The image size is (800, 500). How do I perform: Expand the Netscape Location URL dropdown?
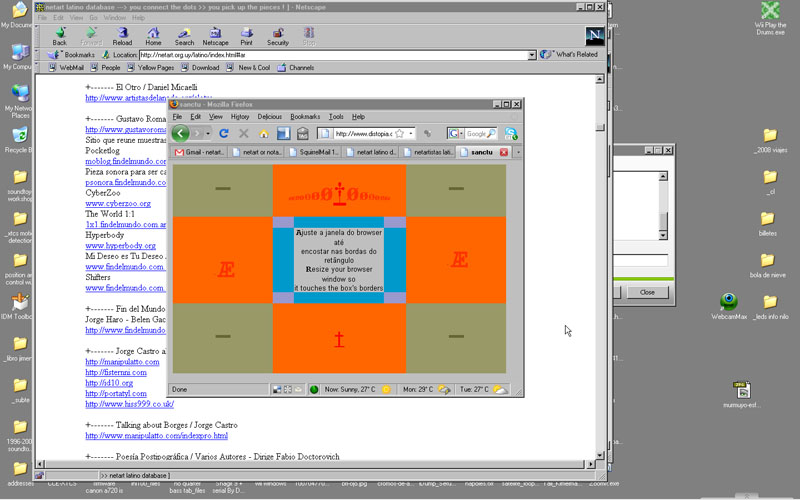532,55
